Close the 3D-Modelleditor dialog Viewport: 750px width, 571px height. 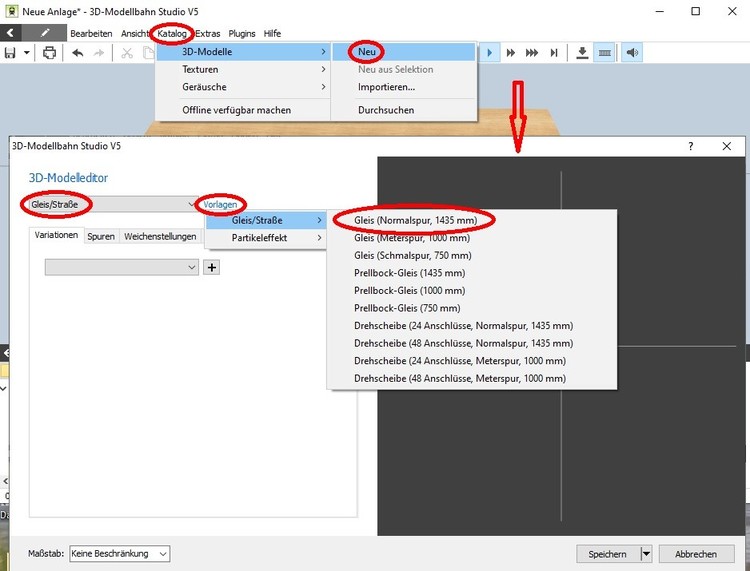727,146
